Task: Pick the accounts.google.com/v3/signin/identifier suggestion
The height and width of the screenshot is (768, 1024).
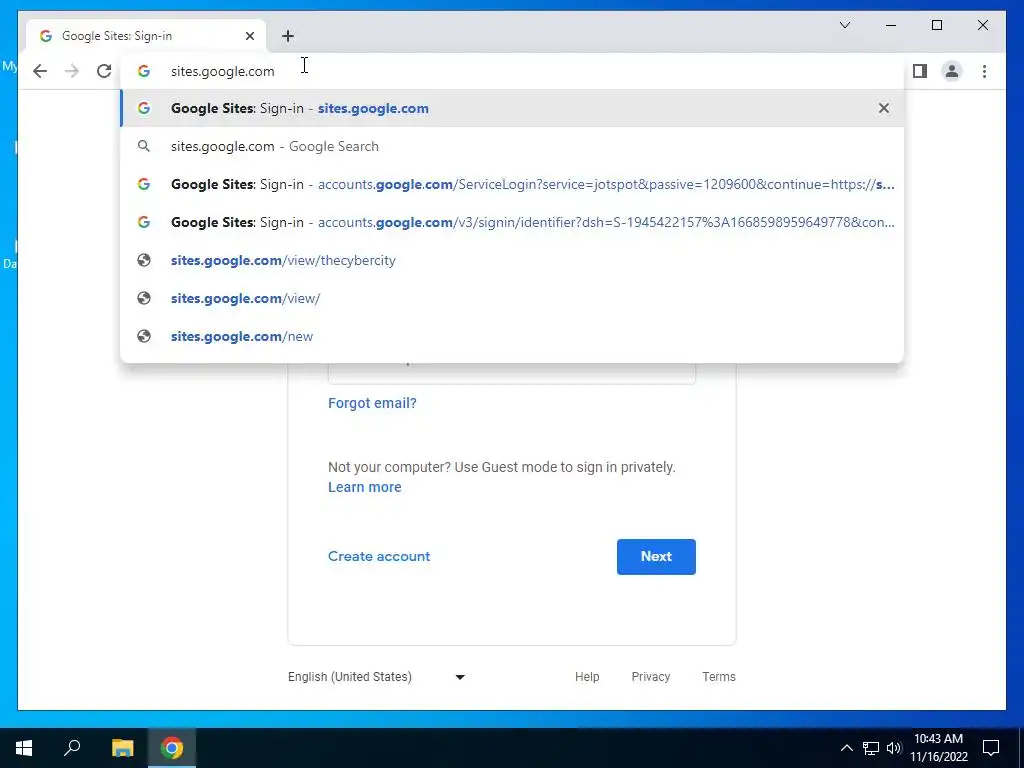Action: pyautogui.click(x=513, y=222)
